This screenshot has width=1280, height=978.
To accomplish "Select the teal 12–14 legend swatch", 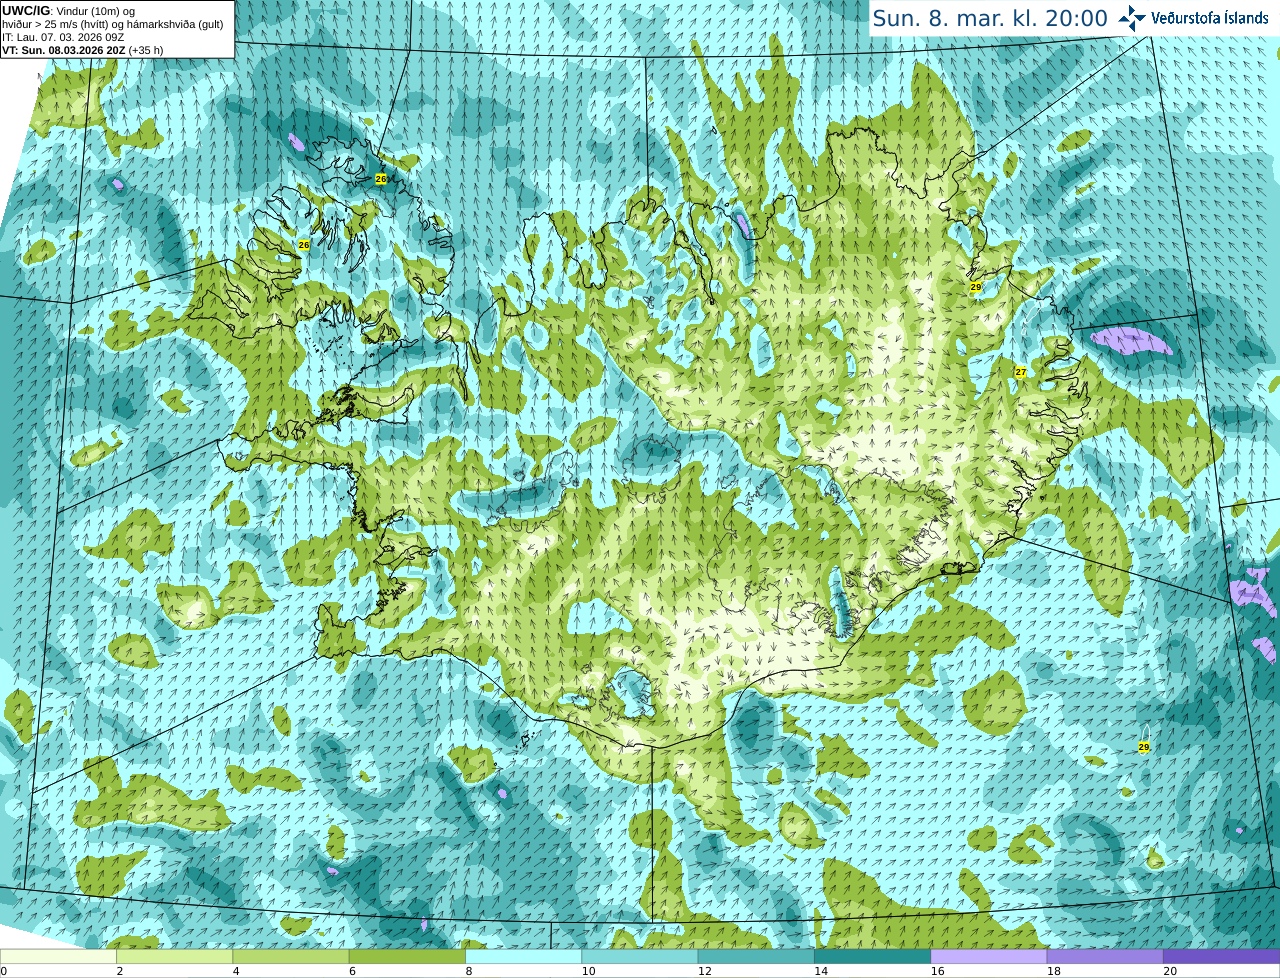I will tap(756, 956).
